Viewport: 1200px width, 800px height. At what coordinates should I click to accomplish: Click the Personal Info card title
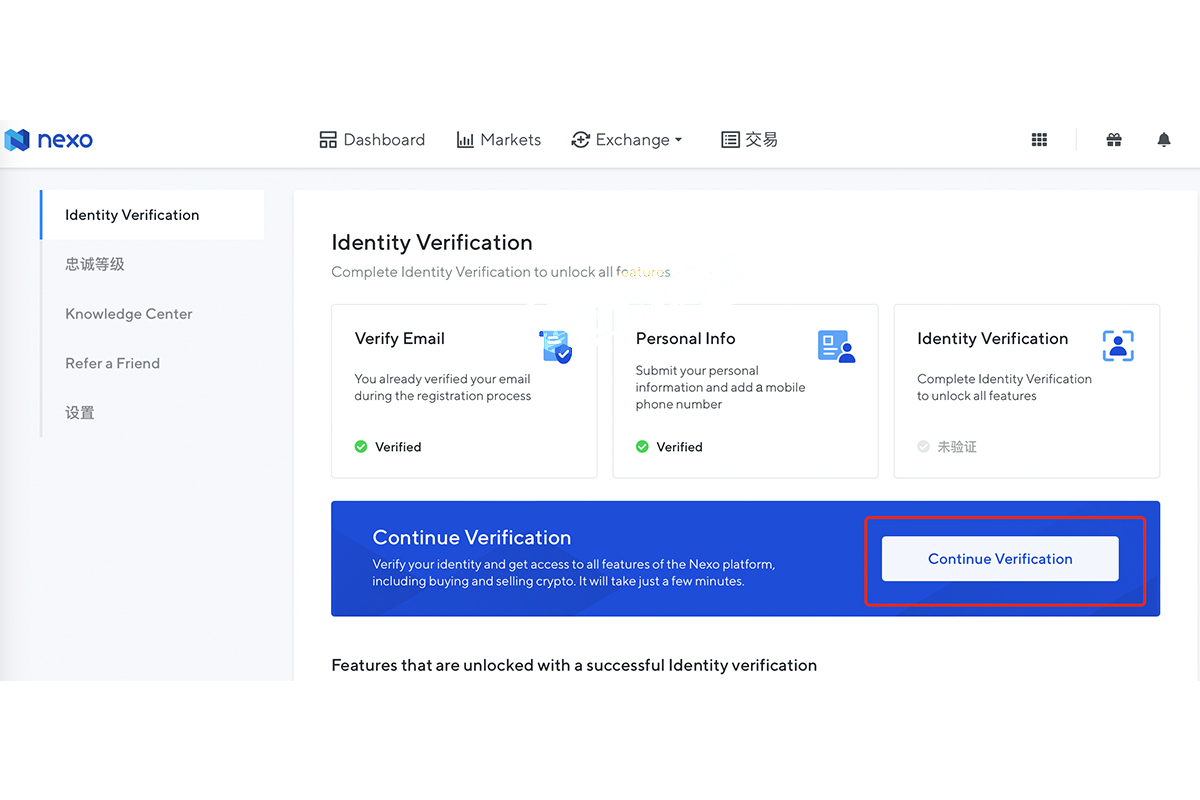tap(686, 339)
